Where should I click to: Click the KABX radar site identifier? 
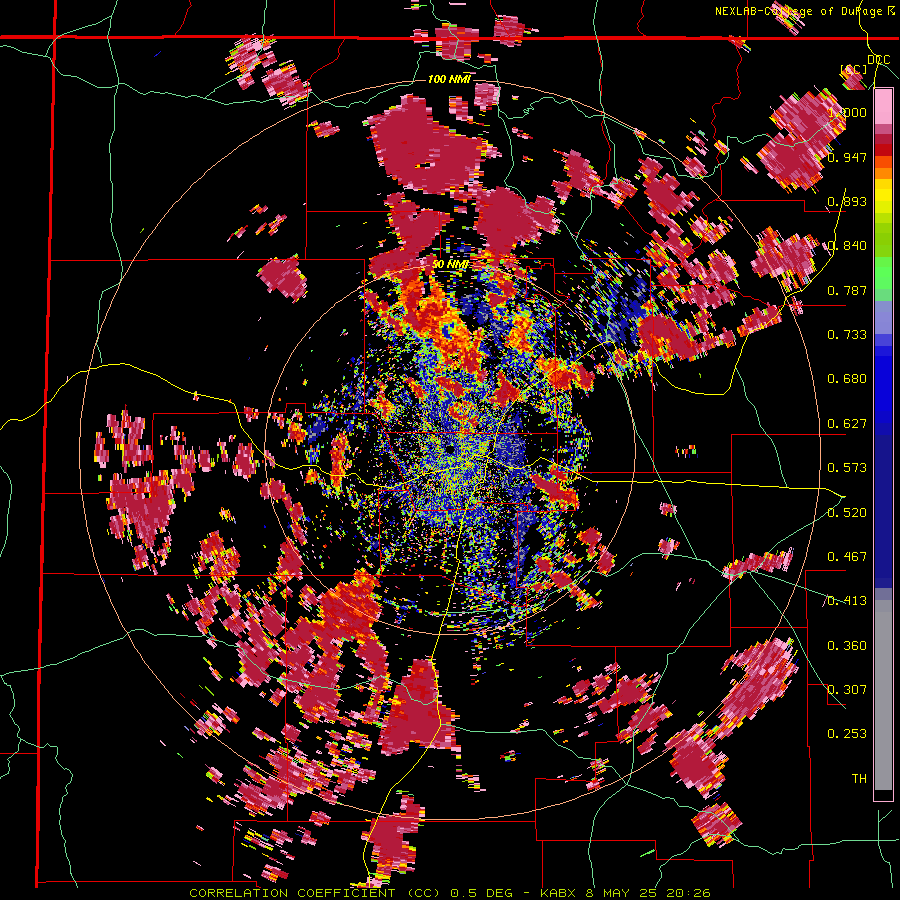click(x=559, y=893)
